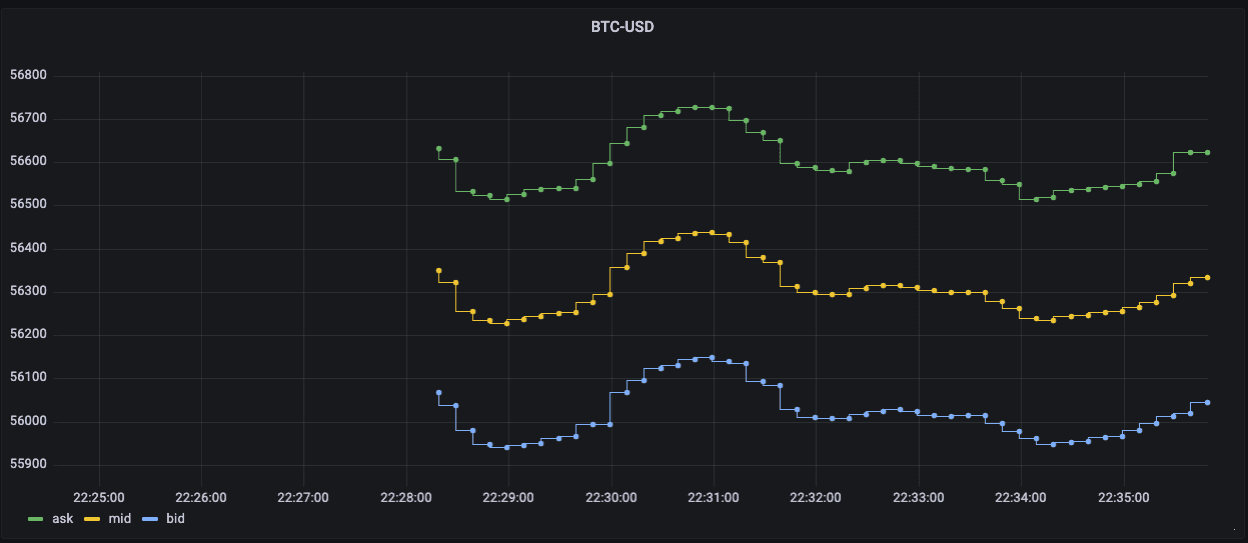Select the rightmost yellow mid data point
The height and width of the screenshot is (543, 1248).
click(x=1207, y=277)
